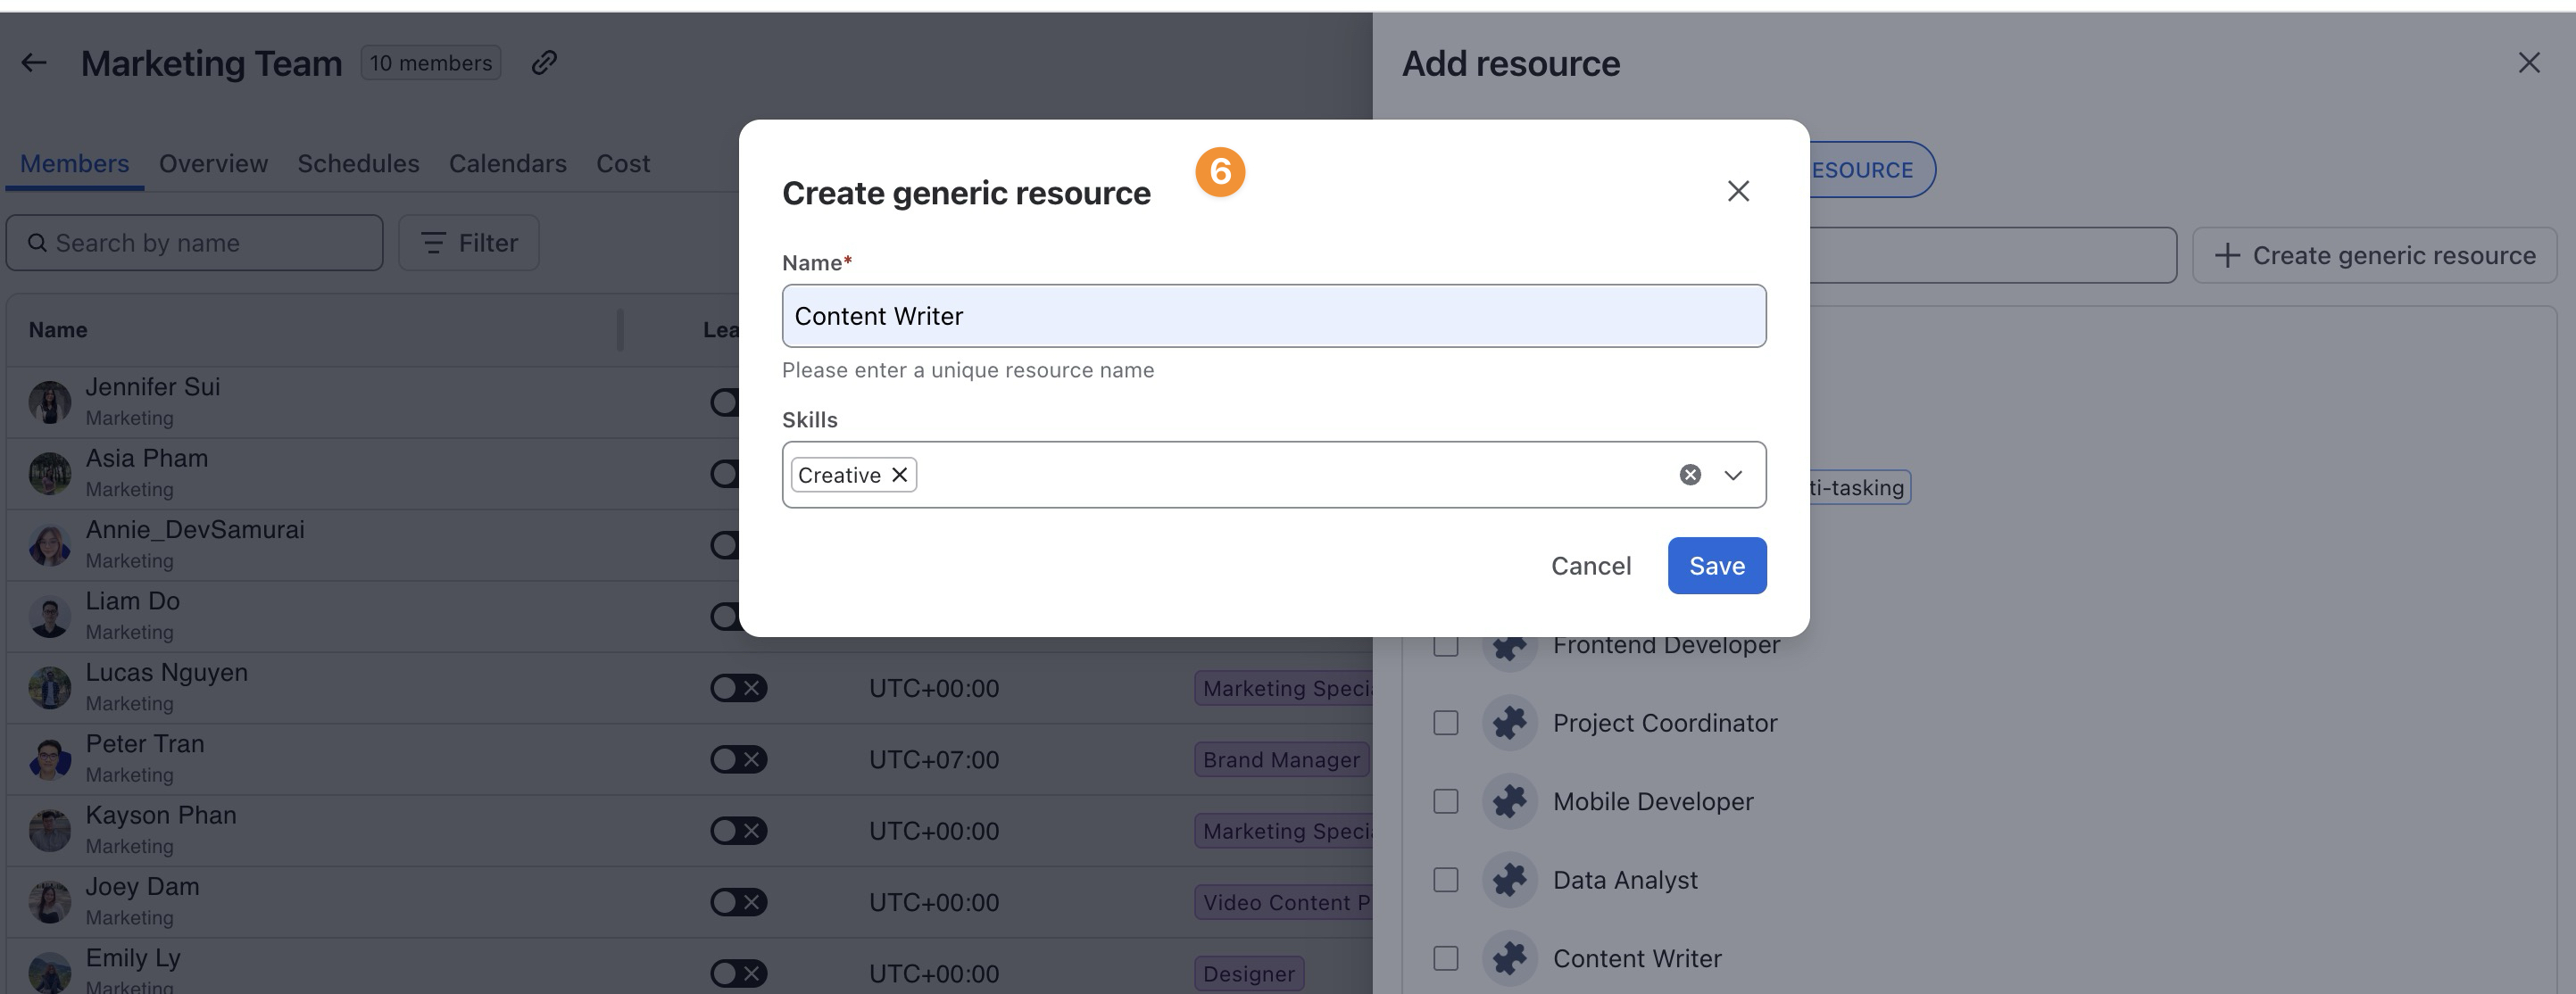
Task: Check the Mobile Developer checkbox
Action: pyautogui.click(x=1446, y=801)
